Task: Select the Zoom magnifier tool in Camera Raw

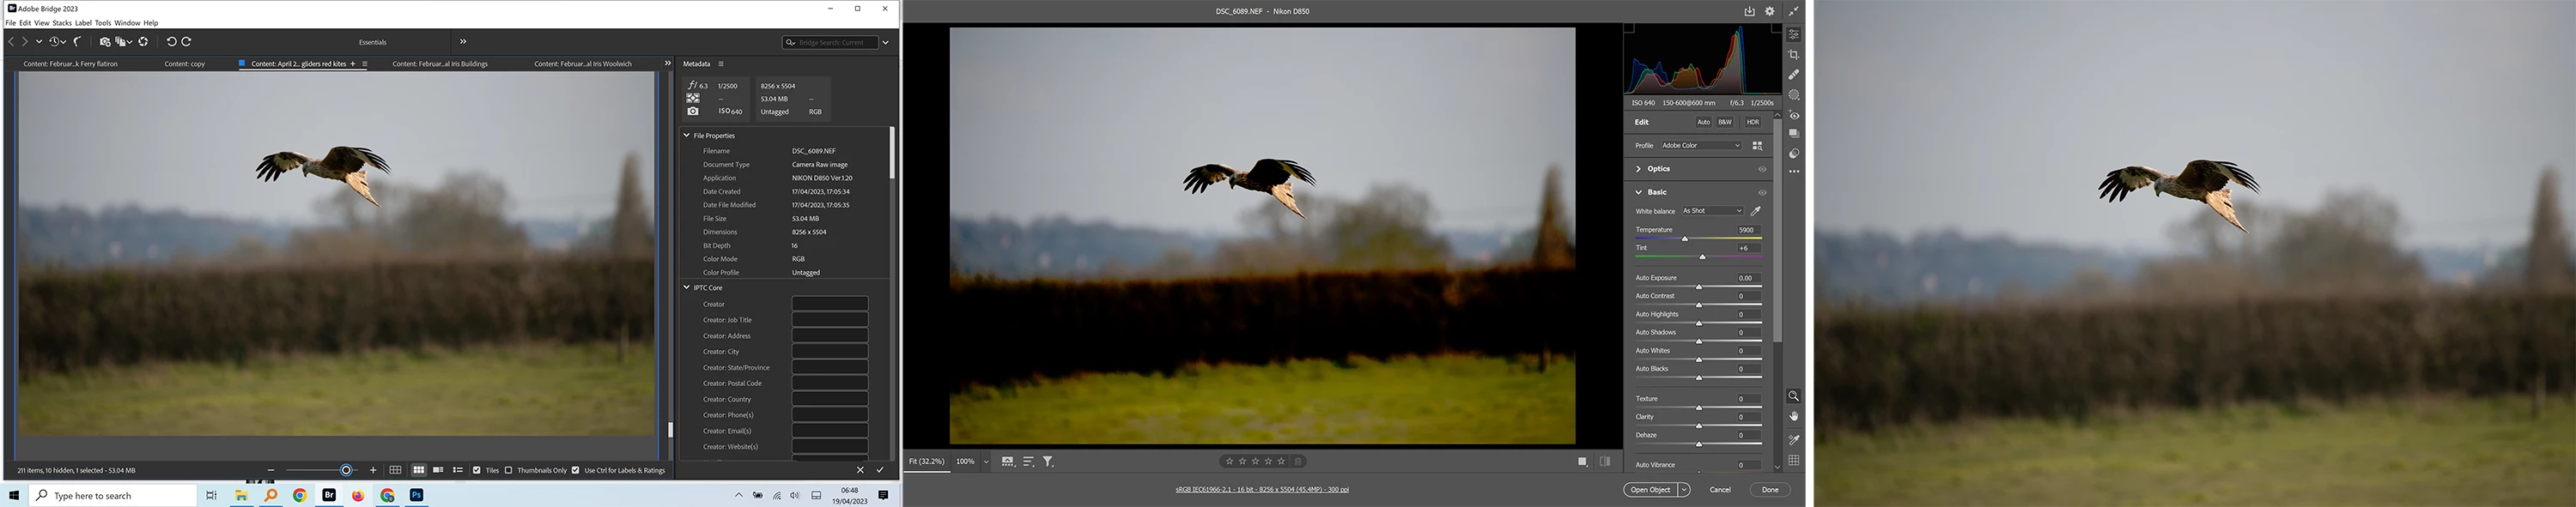Action: click(1794, 396)
